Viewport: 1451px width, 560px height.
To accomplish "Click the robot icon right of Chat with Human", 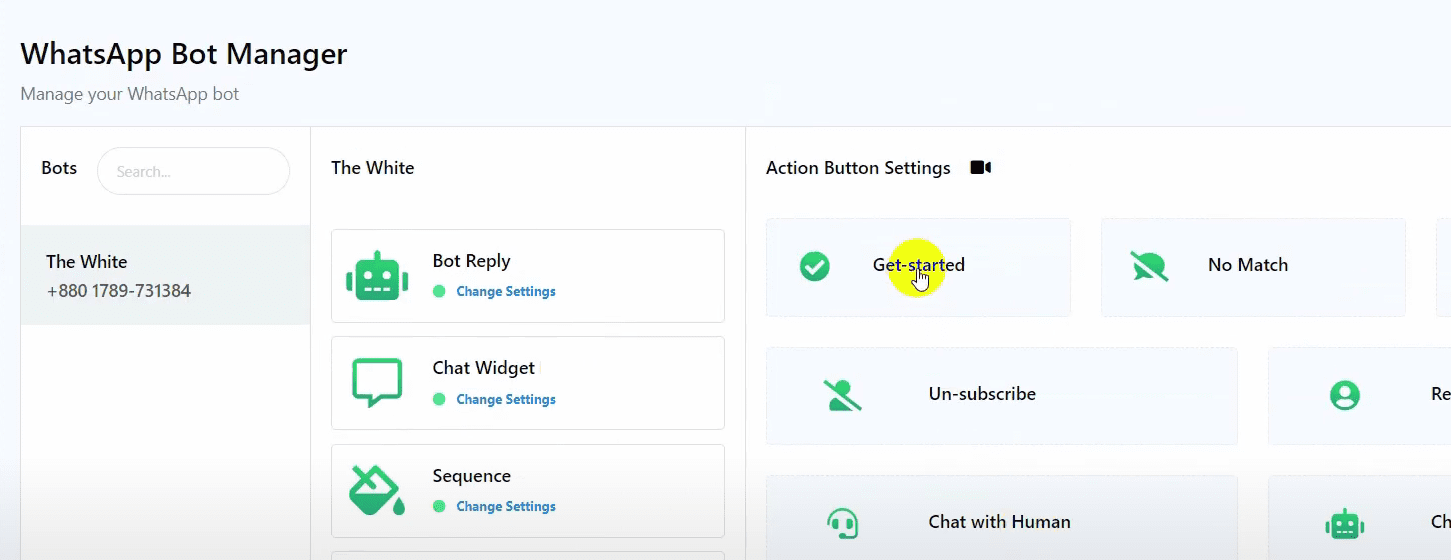I will coord(1345,523).
